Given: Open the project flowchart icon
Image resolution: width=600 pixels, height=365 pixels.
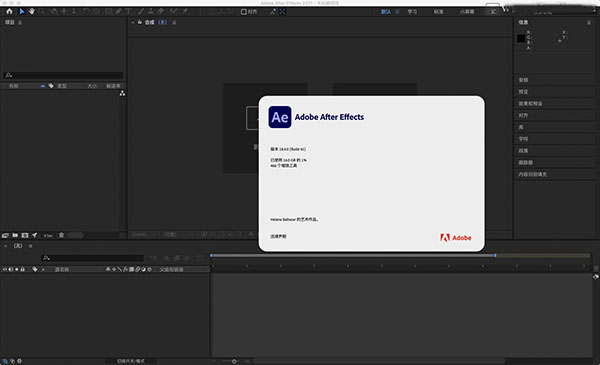Looking at the screenshot, I should (x=122, y=94).
